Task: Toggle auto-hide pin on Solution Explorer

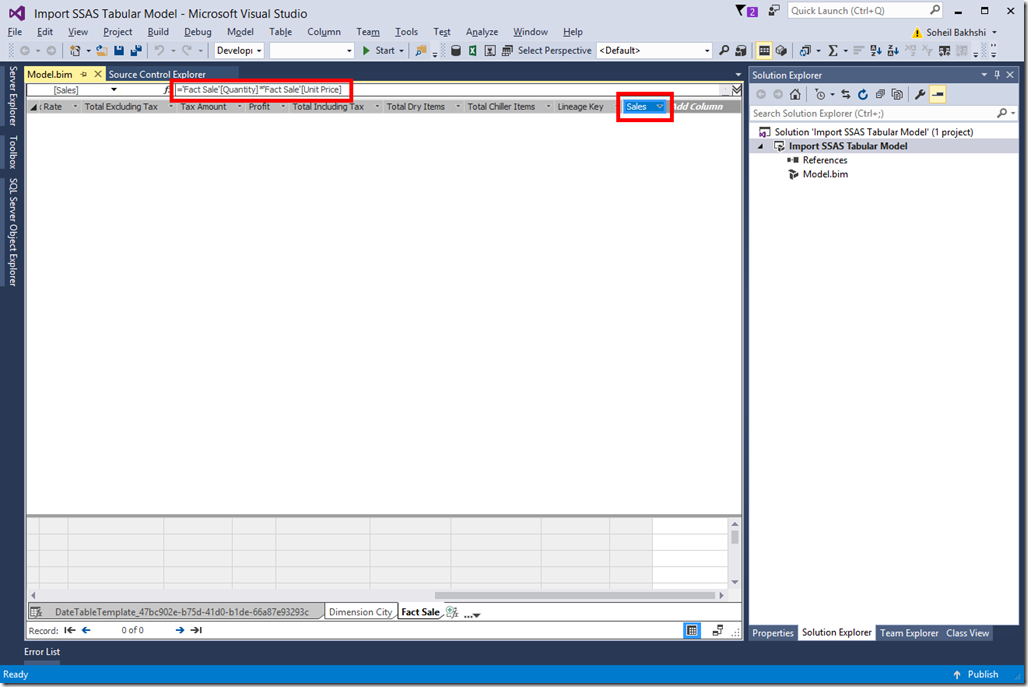Action: tap(997, 75)
